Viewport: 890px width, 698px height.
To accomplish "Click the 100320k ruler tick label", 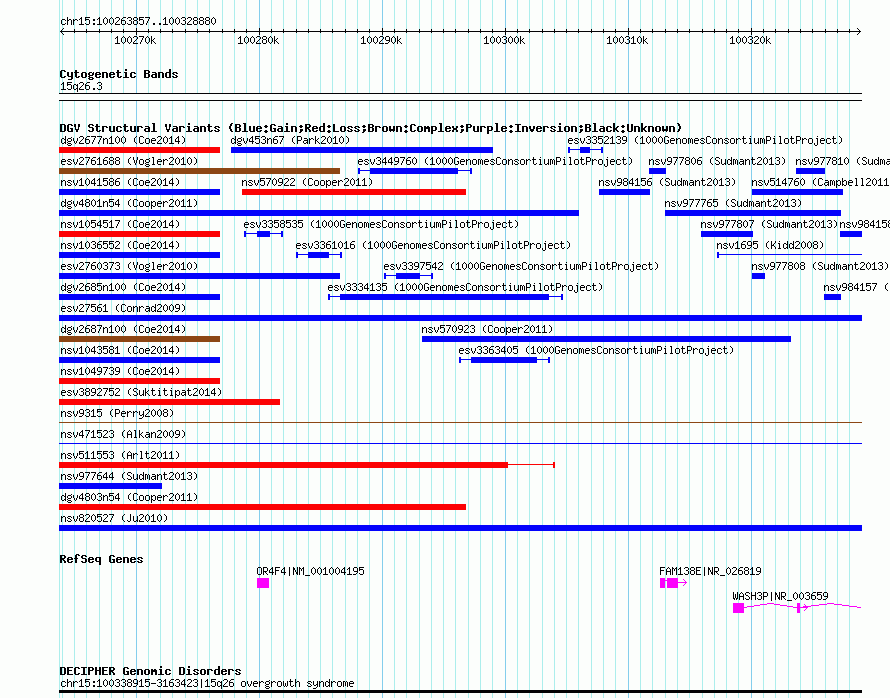I will pos(750,40).
